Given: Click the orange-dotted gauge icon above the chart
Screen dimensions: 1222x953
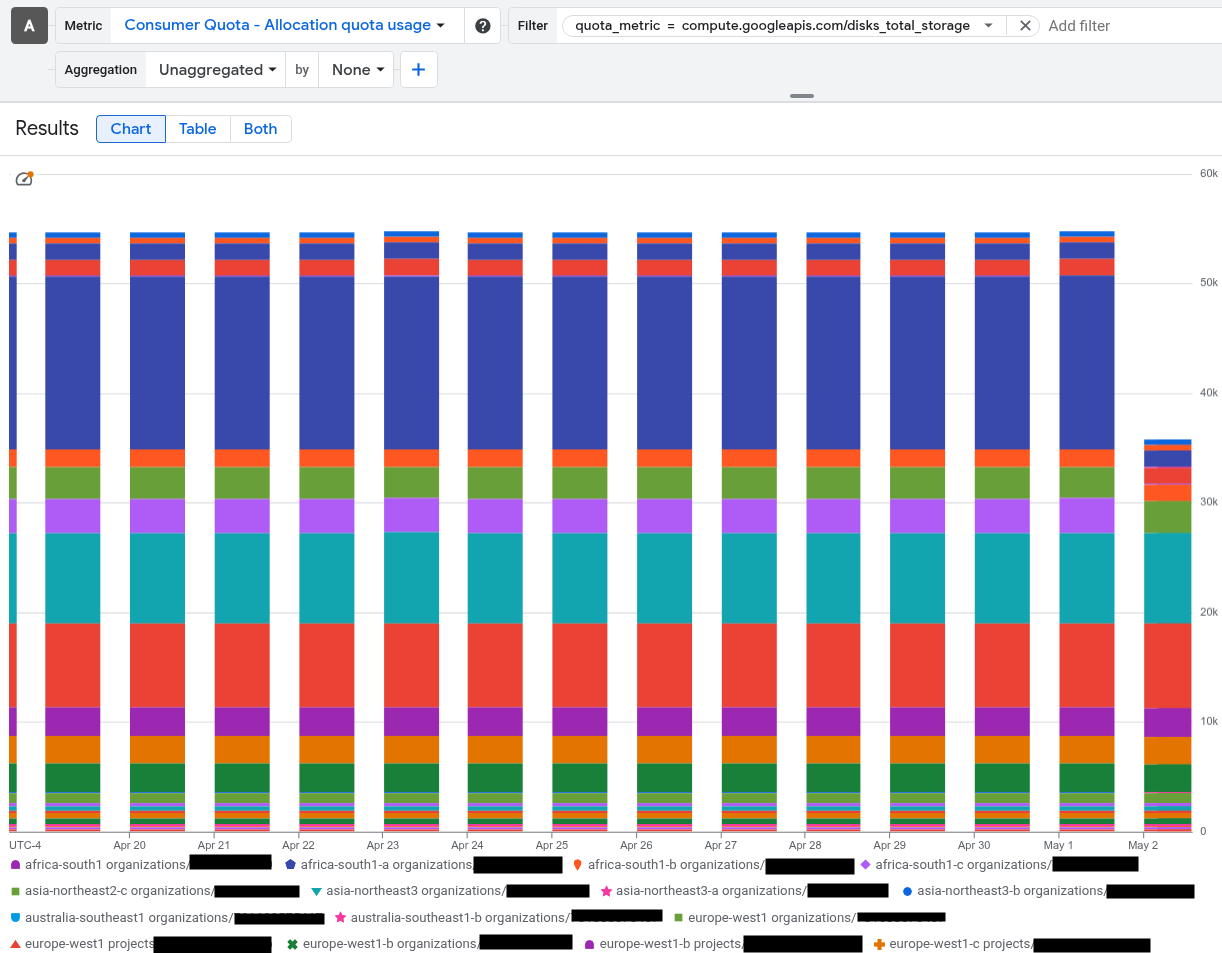Looking at the screenshot, I should 24,178.
